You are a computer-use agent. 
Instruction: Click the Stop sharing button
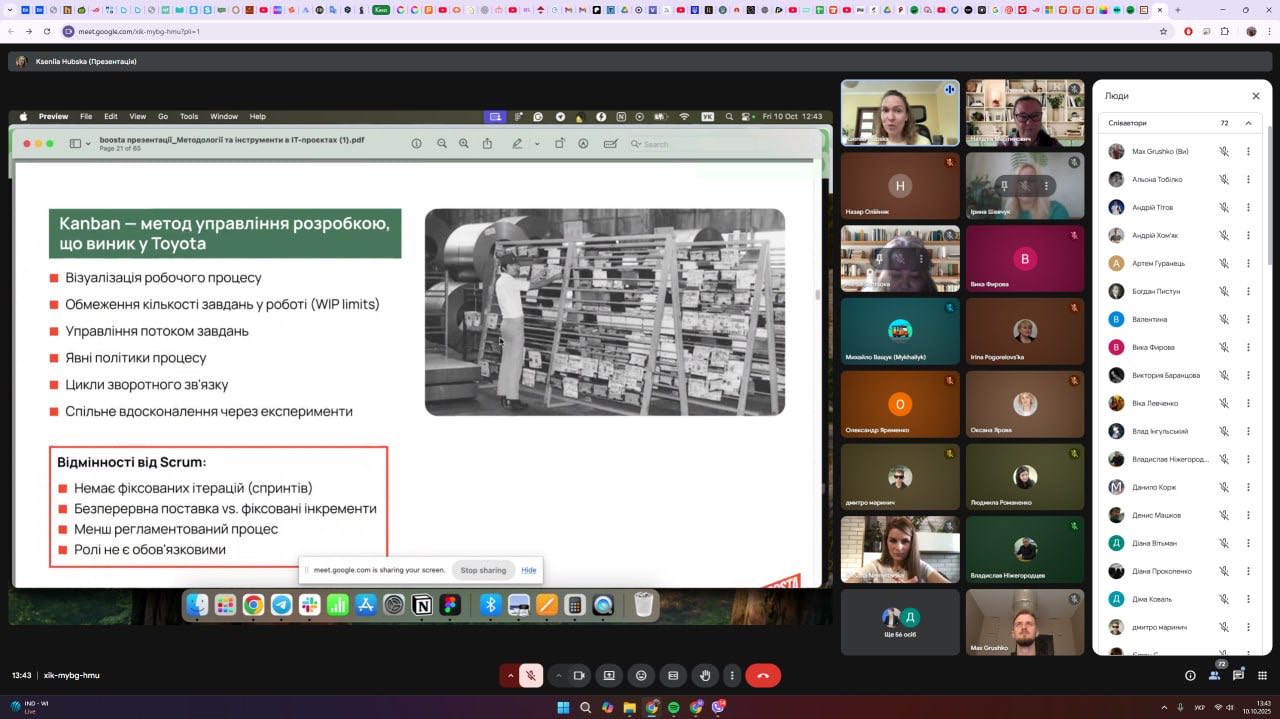(x=483, y=570)
